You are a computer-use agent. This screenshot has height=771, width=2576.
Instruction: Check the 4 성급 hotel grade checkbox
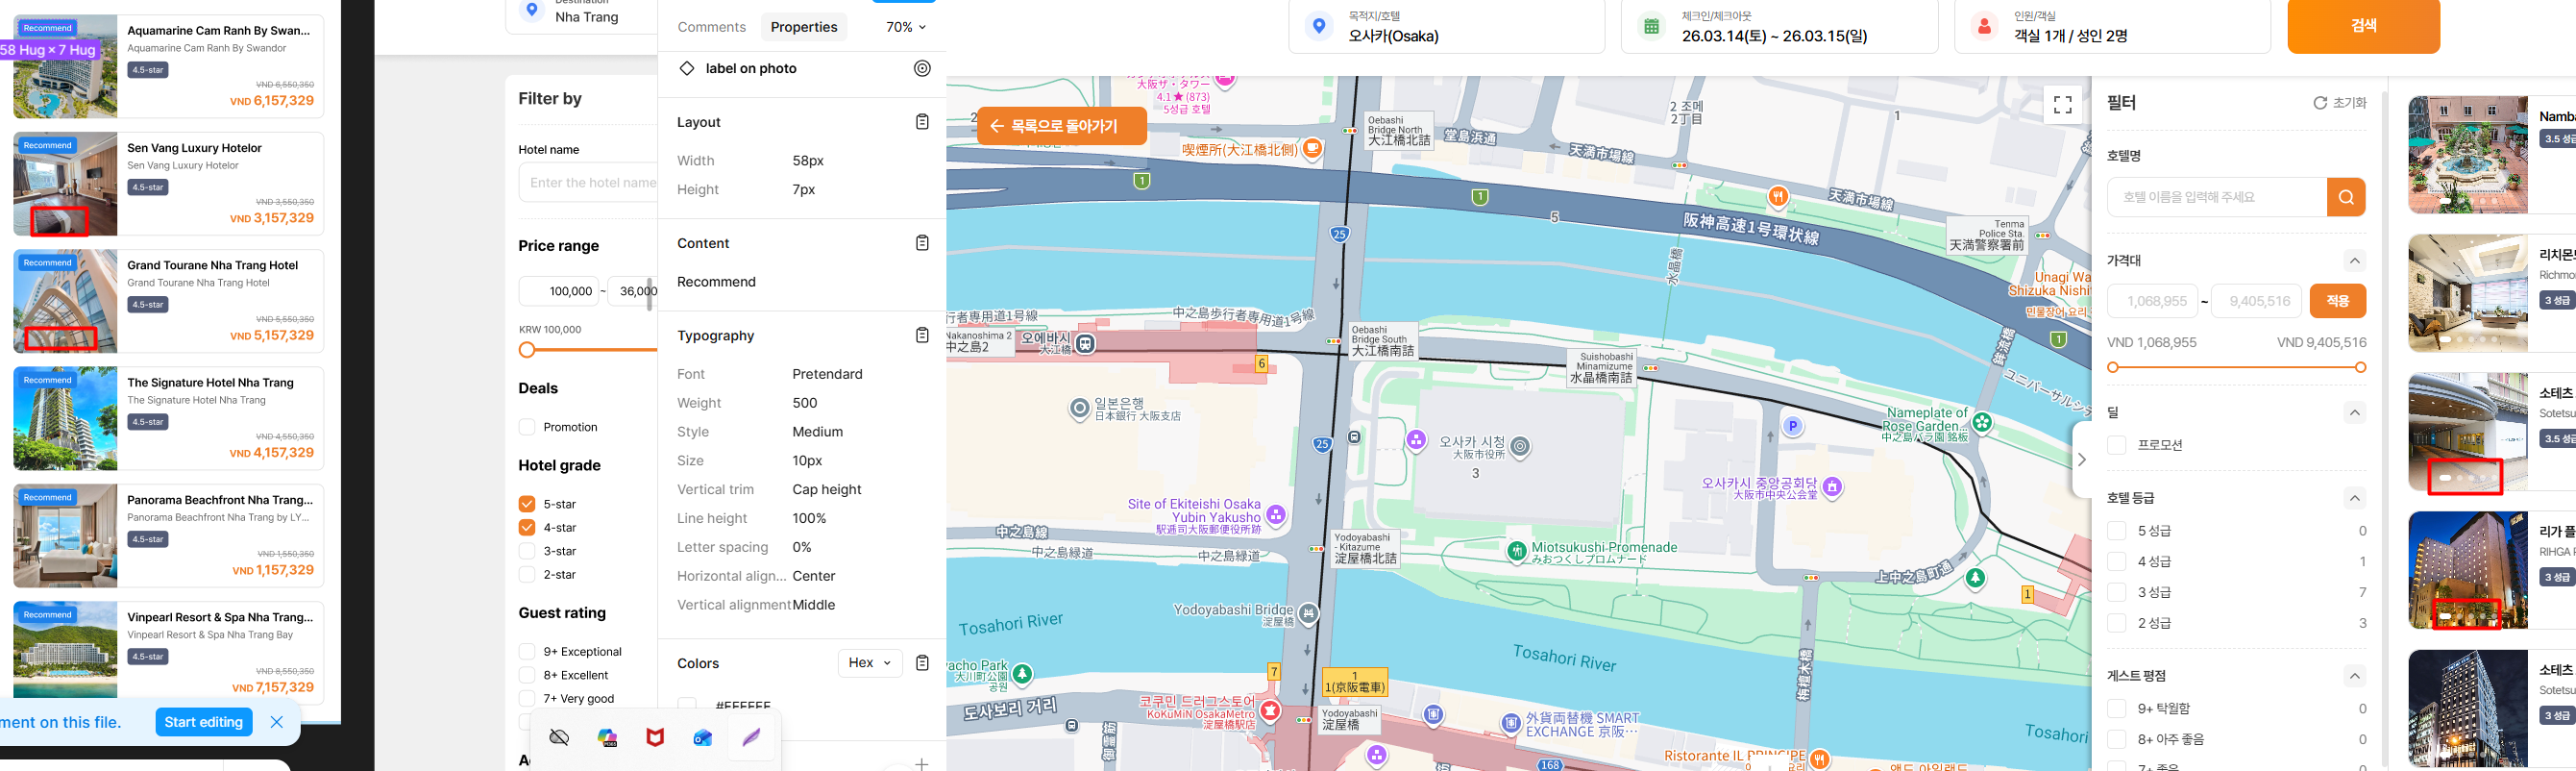coord(2116,562)
